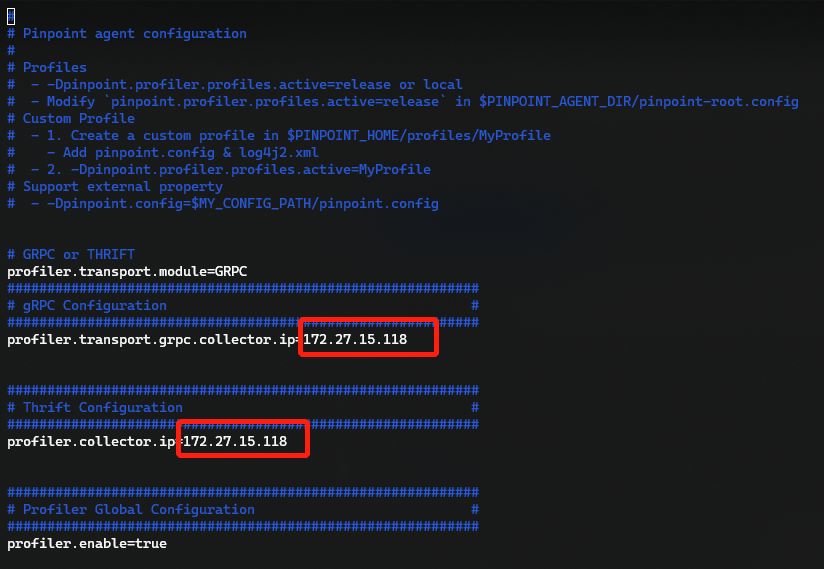Click the "profiler.transport.grpc.collector.ip" property key
The image size is (824, 569).
coord(151,339)
